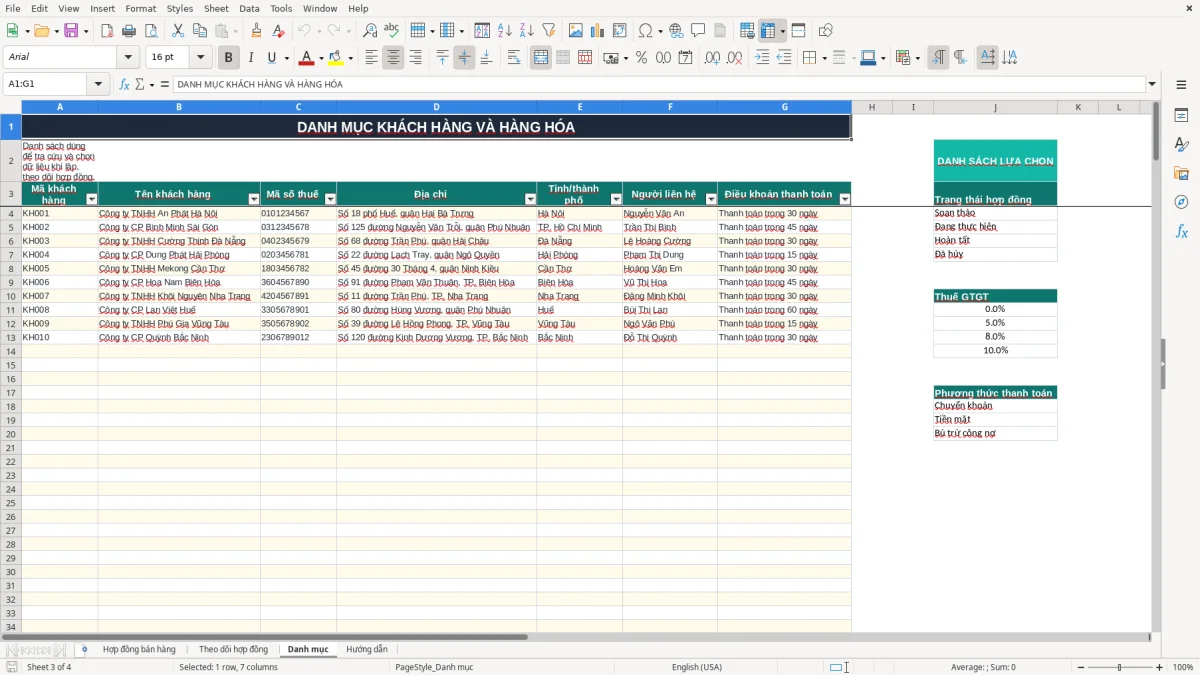Click column D header
The height and width of the screenshot is (675, 1200).
[x=436, y=107]
